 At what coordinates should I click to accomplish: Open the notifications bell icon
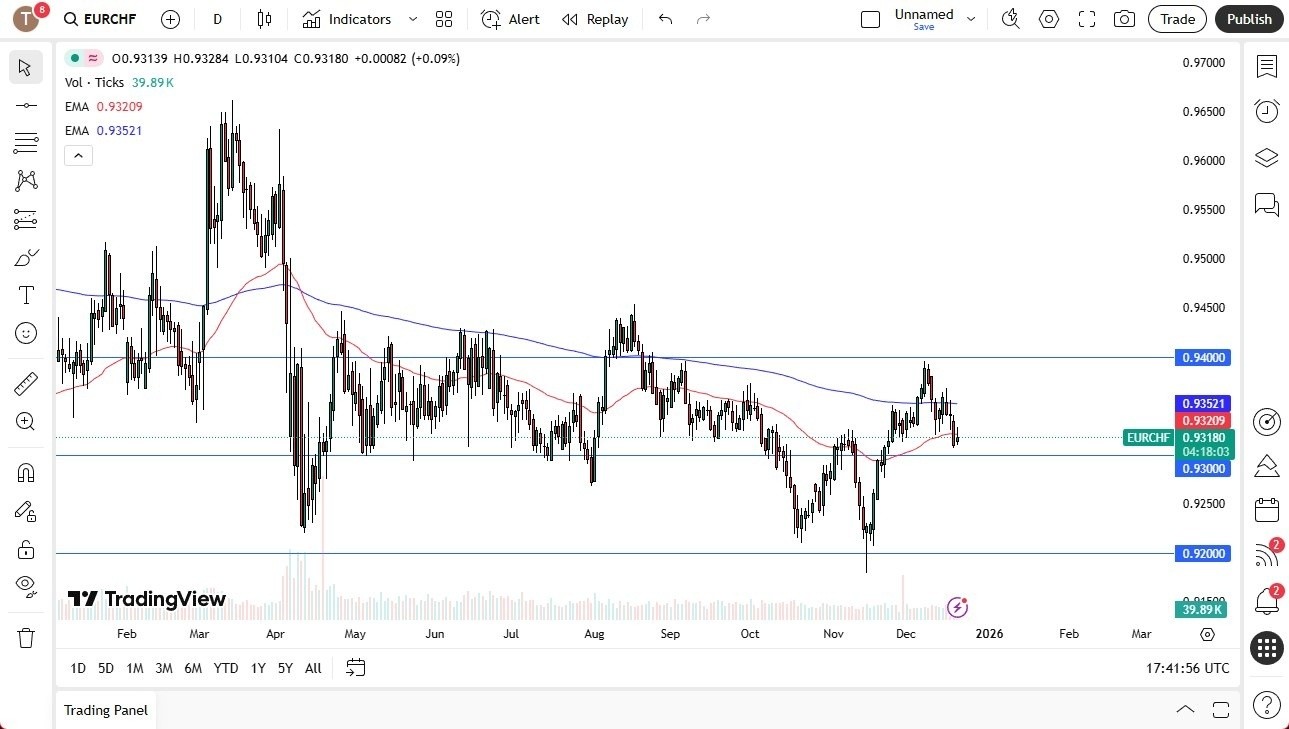[1267, 601]
